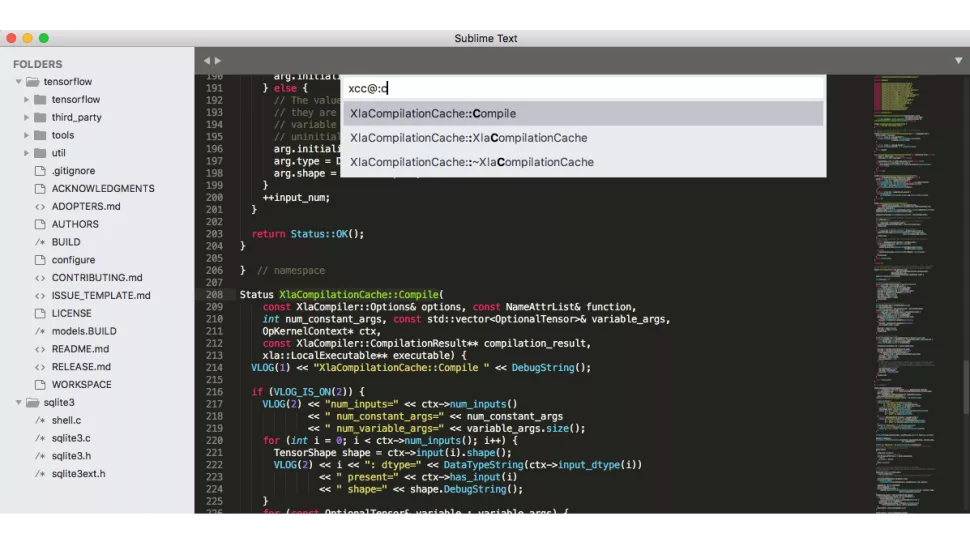Click the tab forward navigation arrow
The image size is (970, 546).
(218, 61)
